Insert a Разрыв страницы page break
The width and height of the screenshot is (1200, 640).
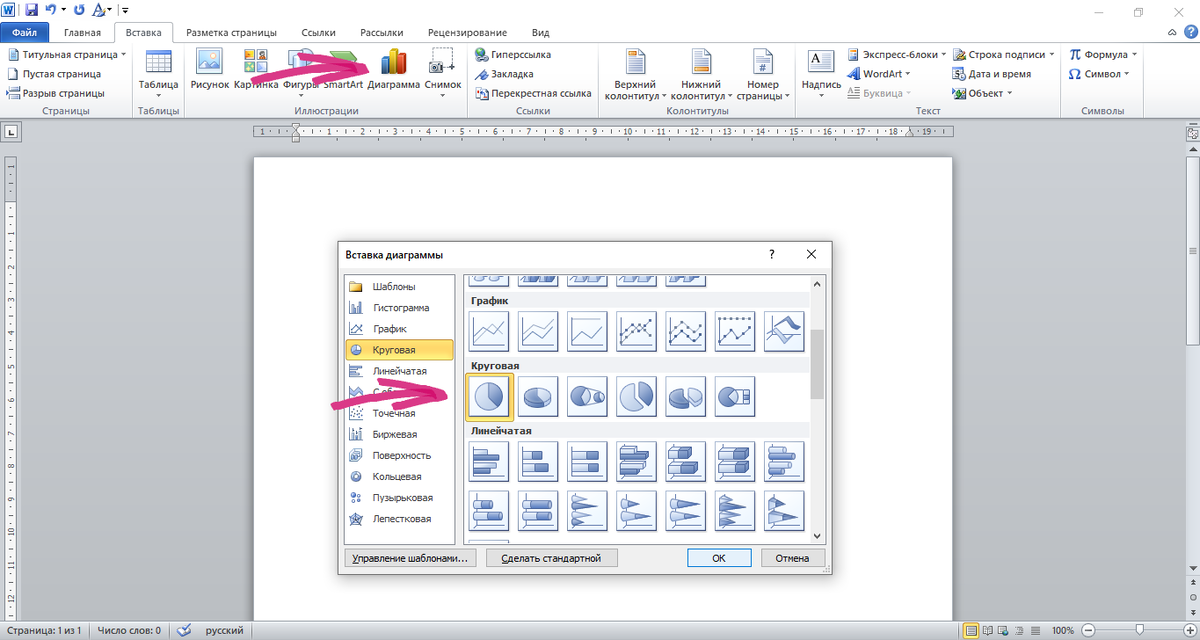tap(54, 93)
